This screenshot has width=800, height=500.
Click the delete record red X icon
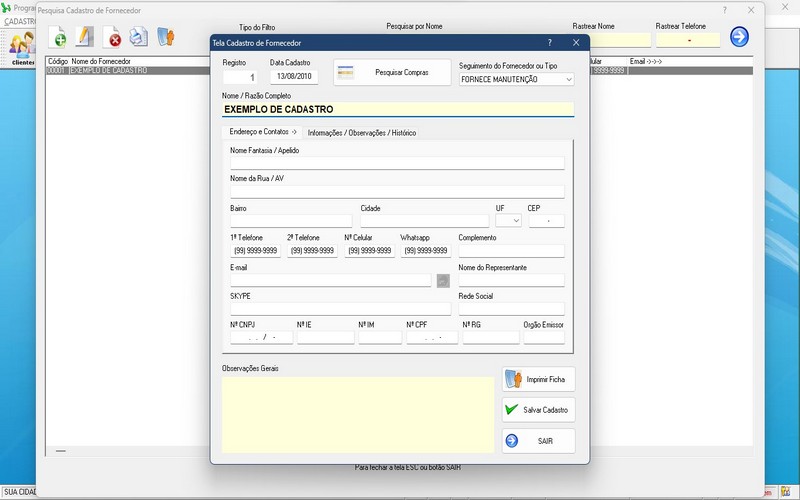coord(112,37)
